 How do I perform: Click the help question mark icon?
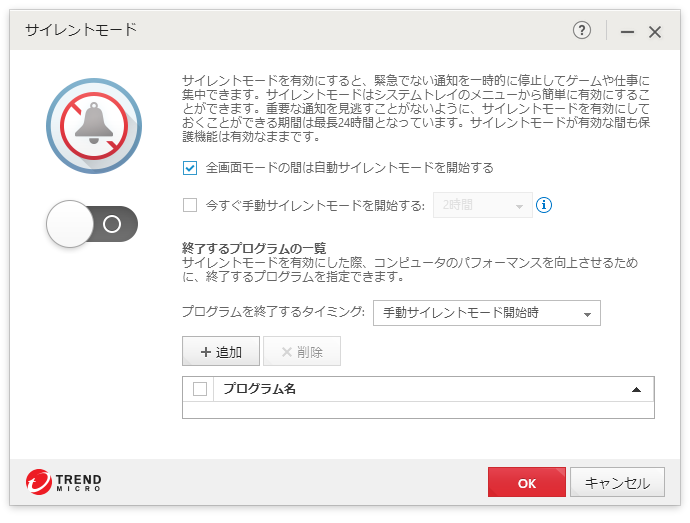point(582,31)
